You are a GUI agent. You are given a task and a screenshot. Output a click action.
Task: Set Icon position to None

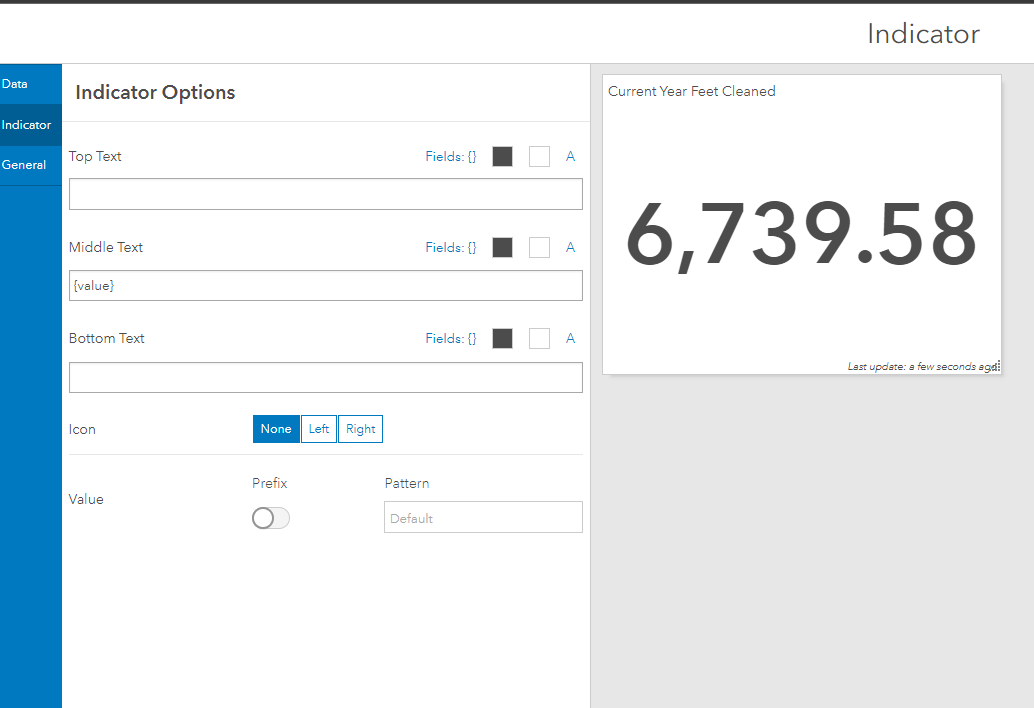click(x=276, y=429)
